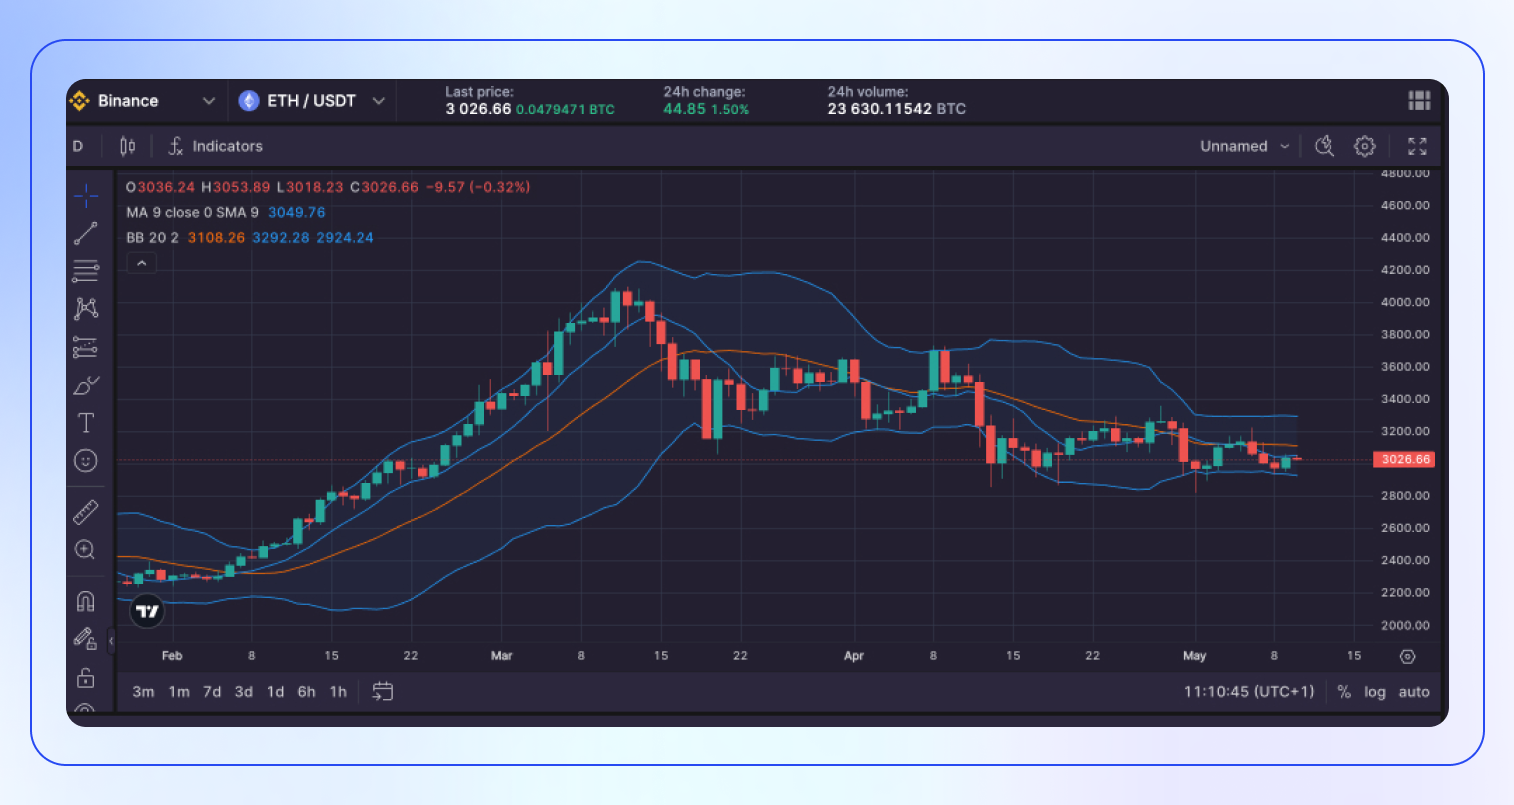Click the 2000.00 price axis label

tap(1405, 625)
